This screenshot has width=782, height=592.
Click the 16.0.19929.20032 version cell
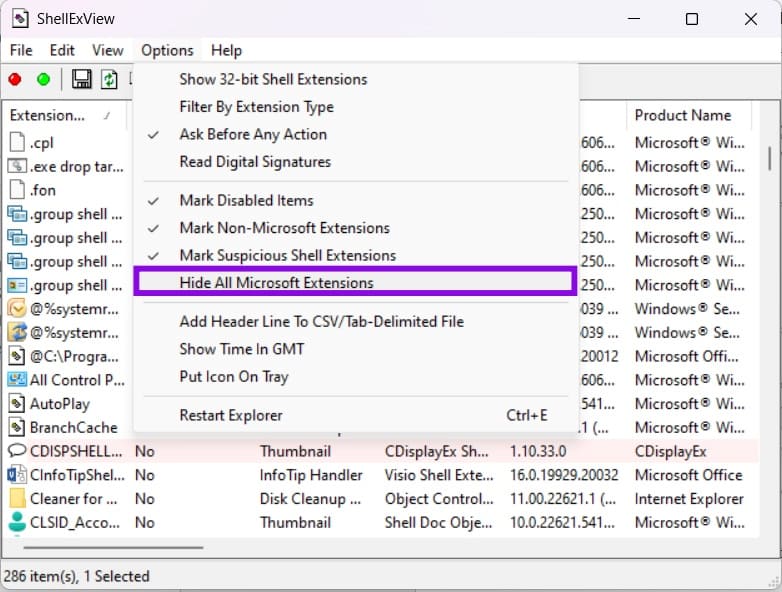tap(564, 475)
